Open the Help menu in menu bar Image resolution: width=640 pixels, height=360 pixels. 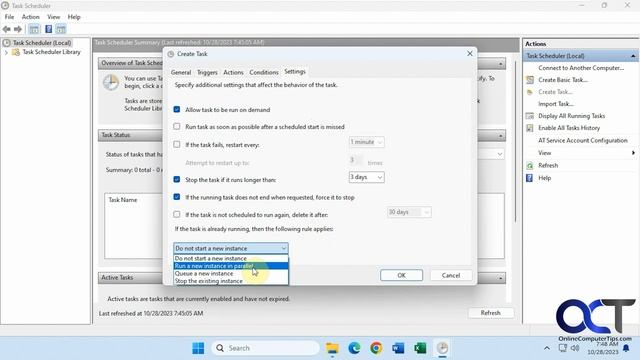pyautogui.click(x=74, y=17)
